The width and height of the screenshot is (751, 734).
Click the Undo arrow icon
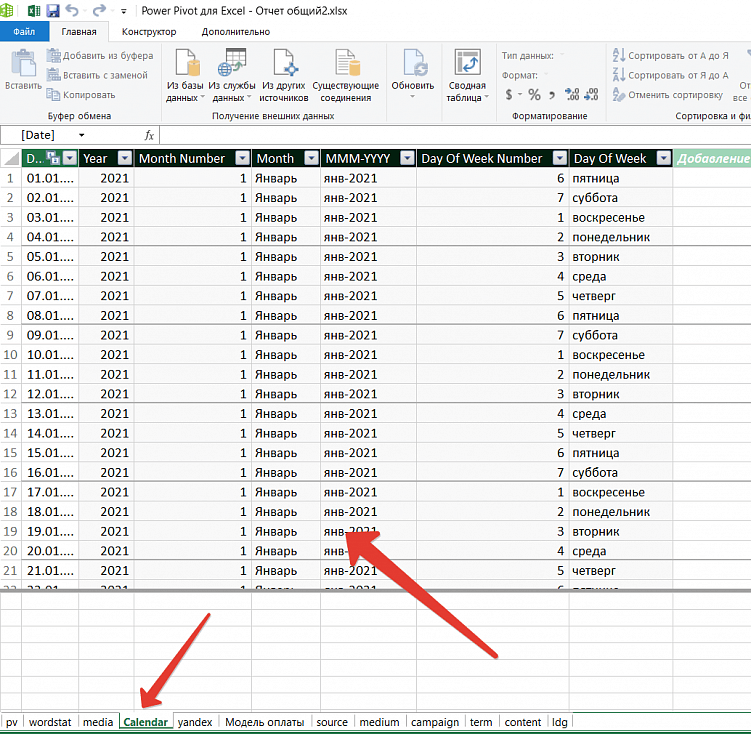[73, 11]
